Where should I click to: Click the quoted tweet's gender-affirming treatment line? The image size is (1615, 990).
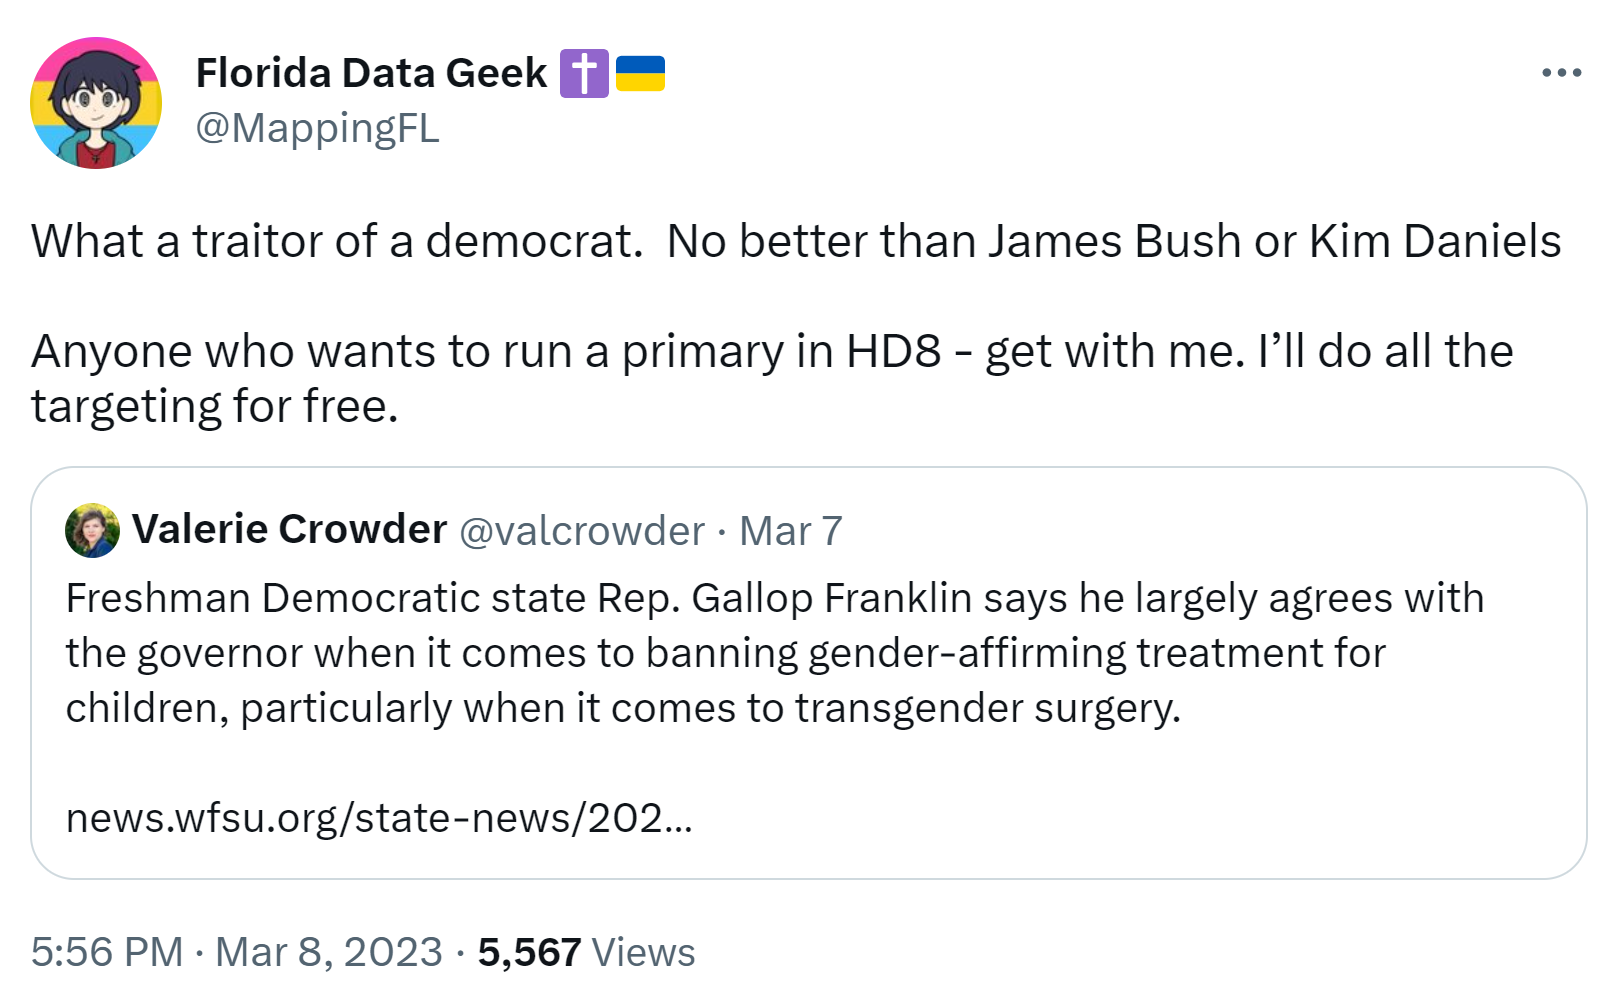(726, 653)
